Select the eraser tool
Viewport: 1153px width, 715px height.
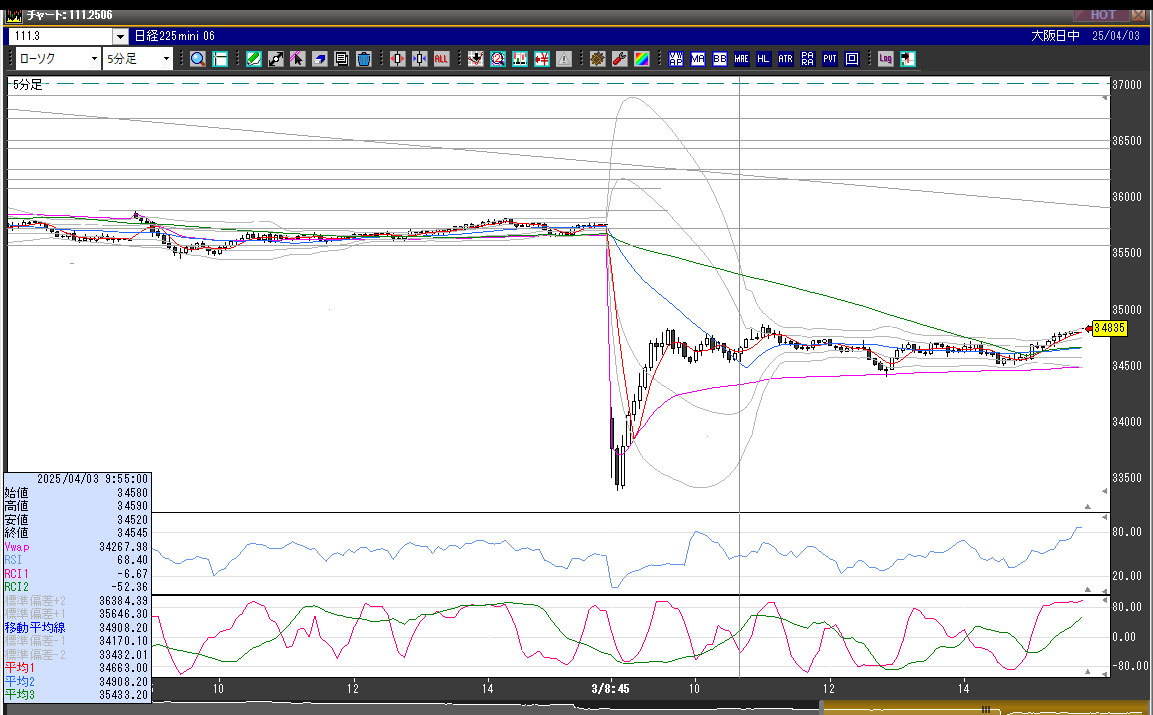(x=319, y=59)
